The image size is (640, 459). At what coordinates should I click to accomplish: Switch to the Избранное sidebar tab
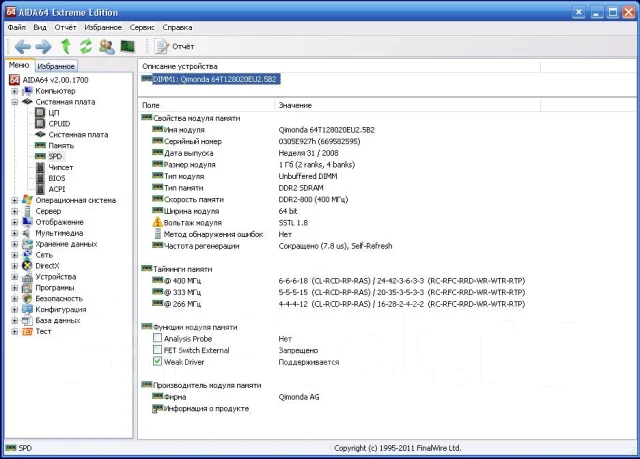56,66
